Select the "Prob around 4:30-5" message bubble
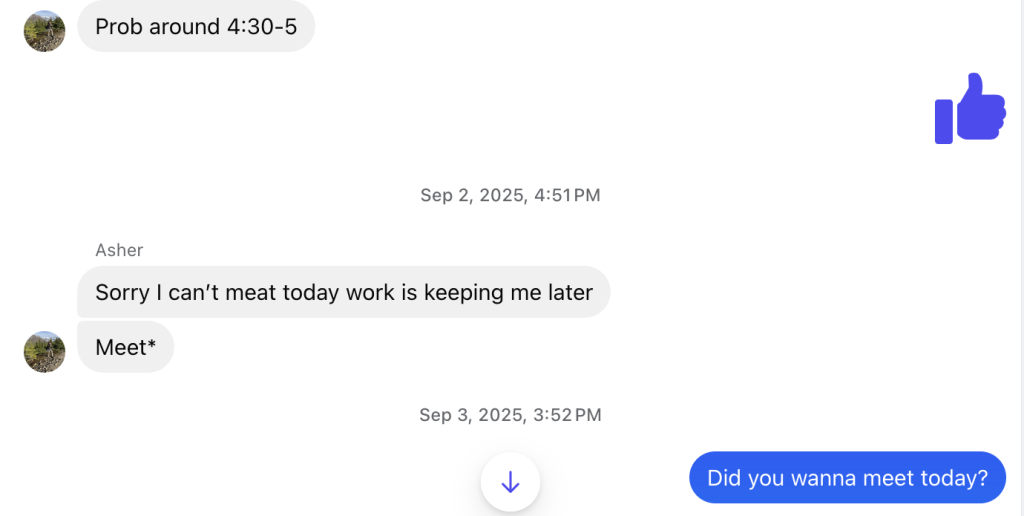1024x516 pixels. (x=196, y=27)
